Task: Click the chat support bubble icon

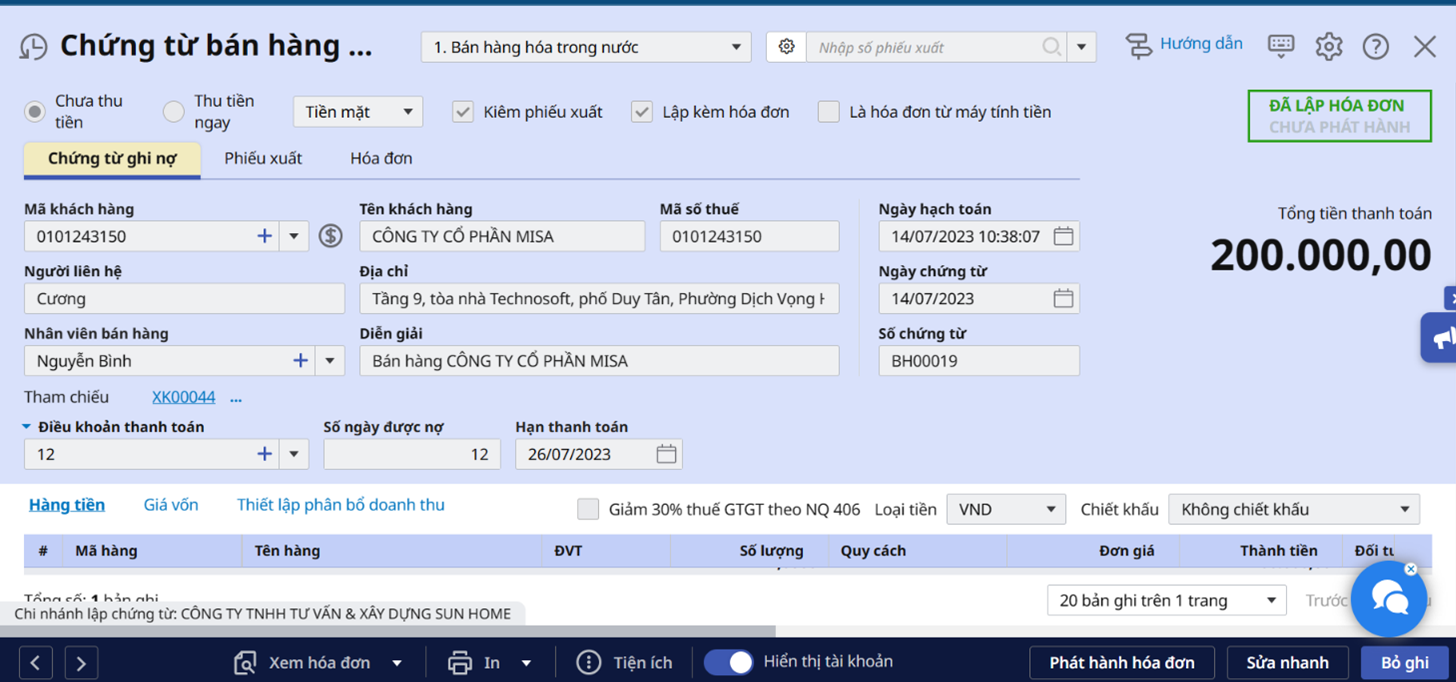Action: 1390,599
